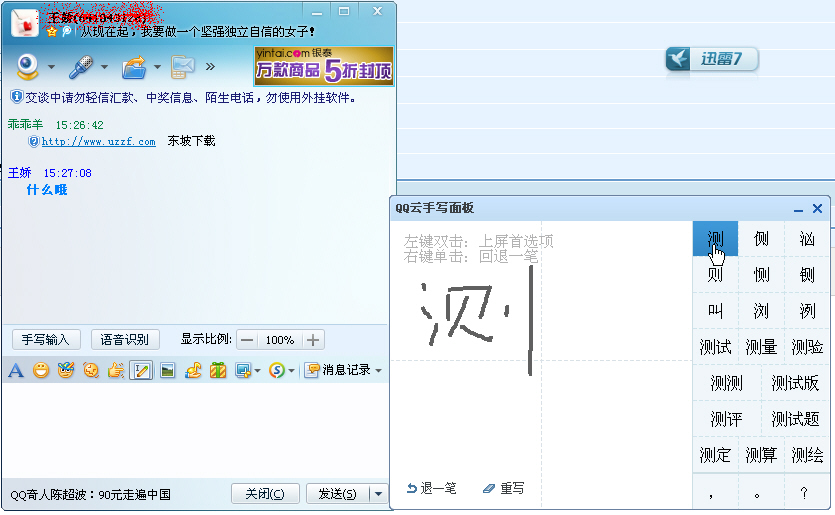
Task: Click the 语音识别 button
Action: click(x=125, y=340)
